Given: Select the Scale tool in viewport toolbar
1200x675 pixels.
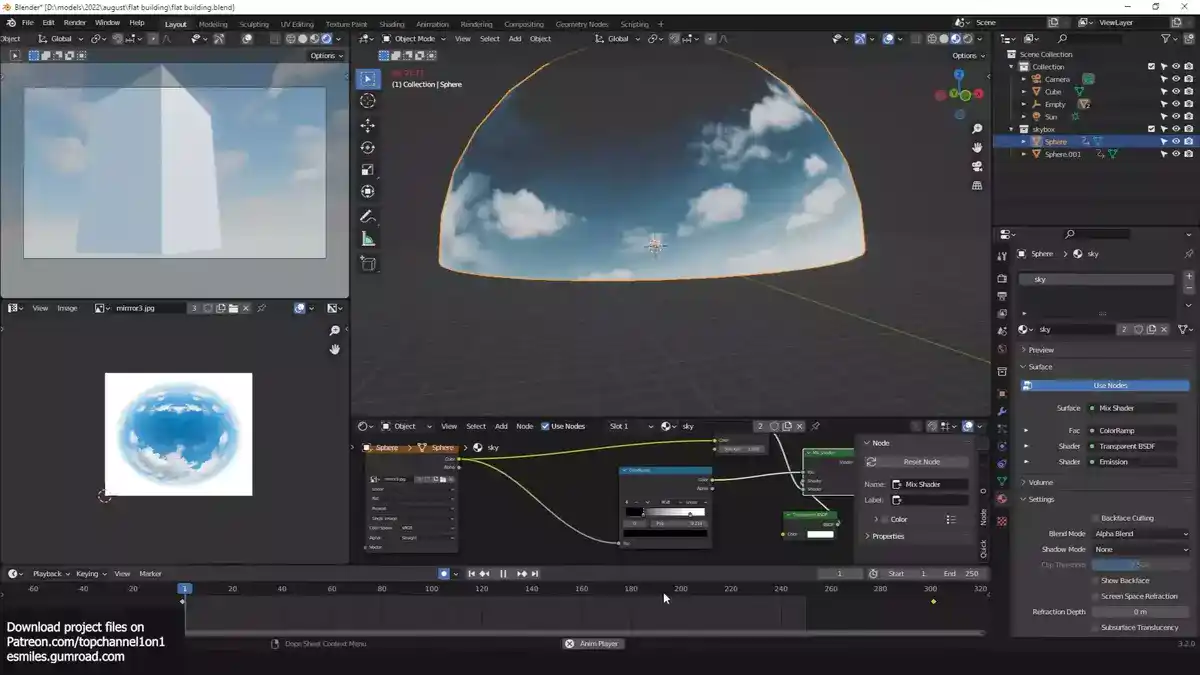Looking at the screenshot, I should tap(367, 170).
